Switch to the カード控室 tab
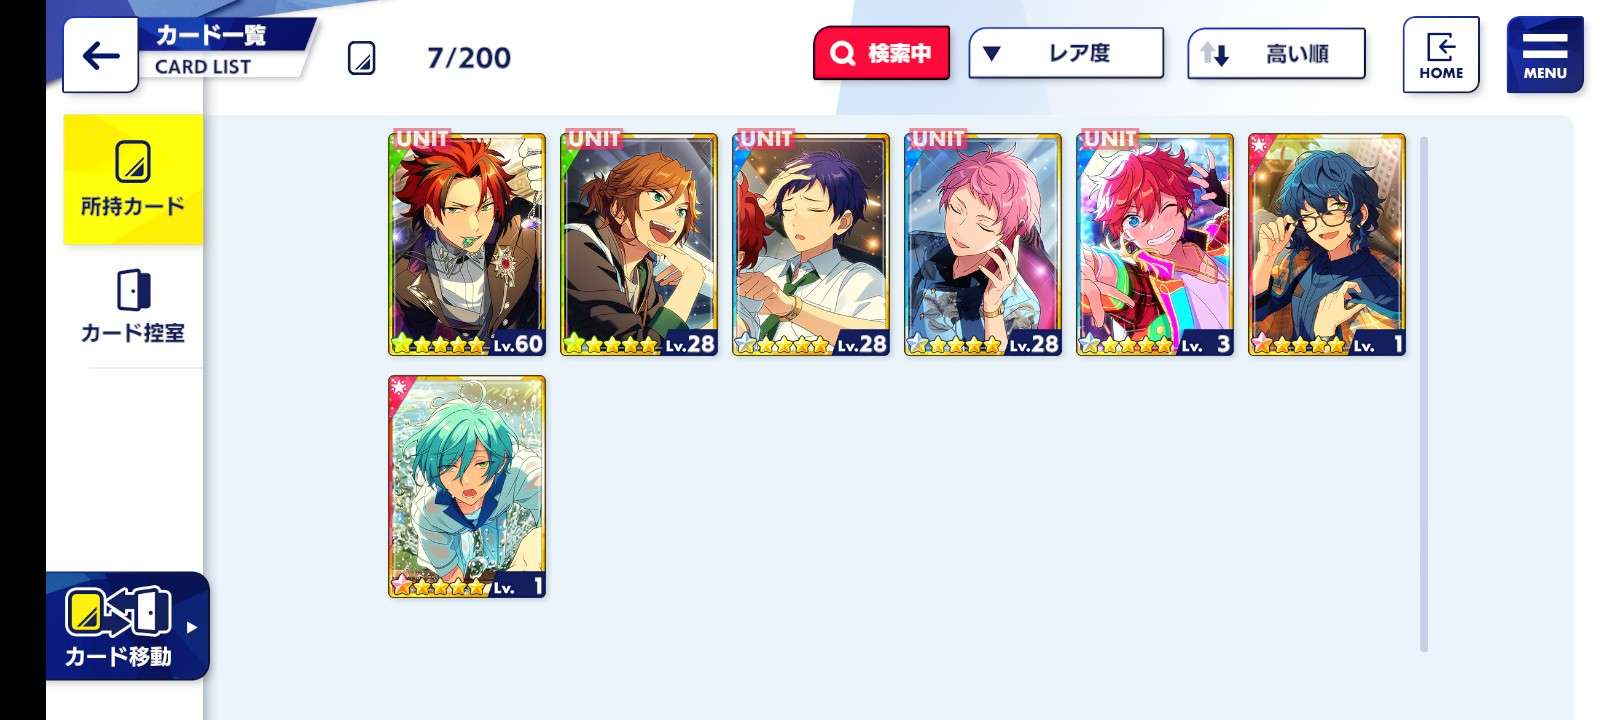 click(133, 306)
